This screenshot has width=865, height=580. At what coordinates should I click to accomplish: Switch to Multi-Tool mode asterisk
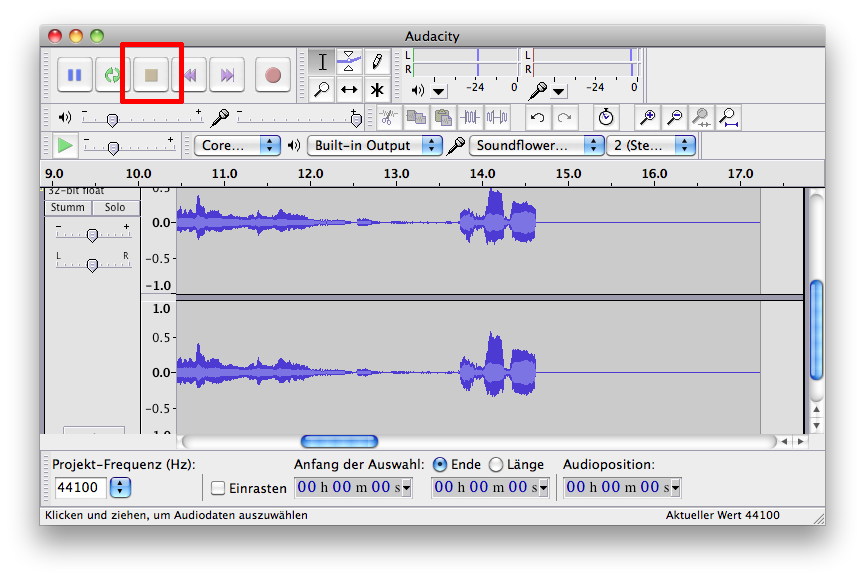click(376, 89)
